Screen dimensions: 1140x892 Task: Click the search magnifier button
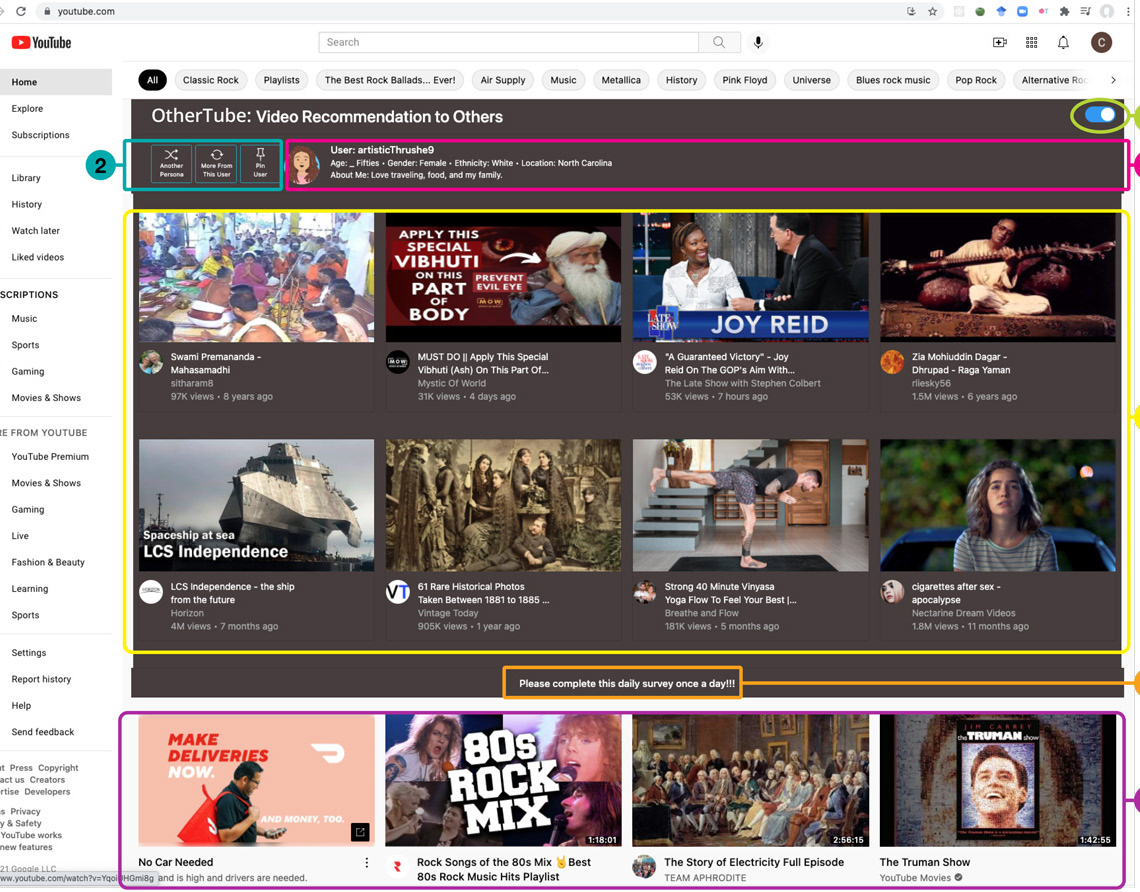click(x=719, y=42)
